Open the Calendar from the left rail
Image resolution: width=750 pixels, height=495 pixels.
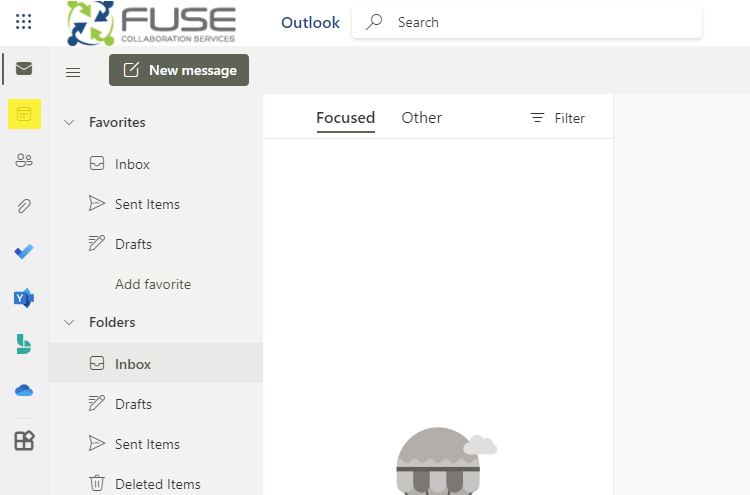(x=24, y=115)
